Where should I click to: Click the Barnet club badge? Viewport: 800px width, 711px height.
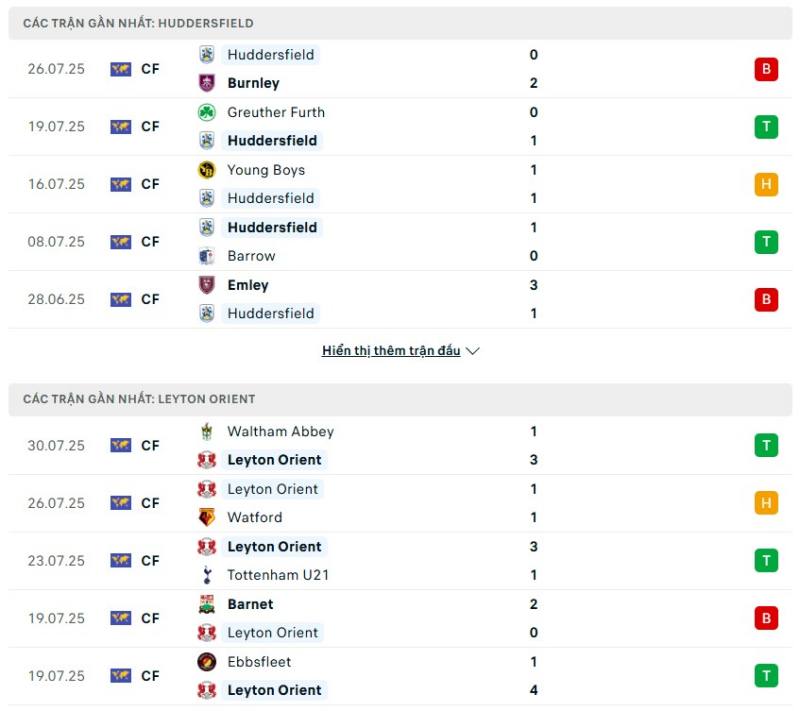[207, 604]
